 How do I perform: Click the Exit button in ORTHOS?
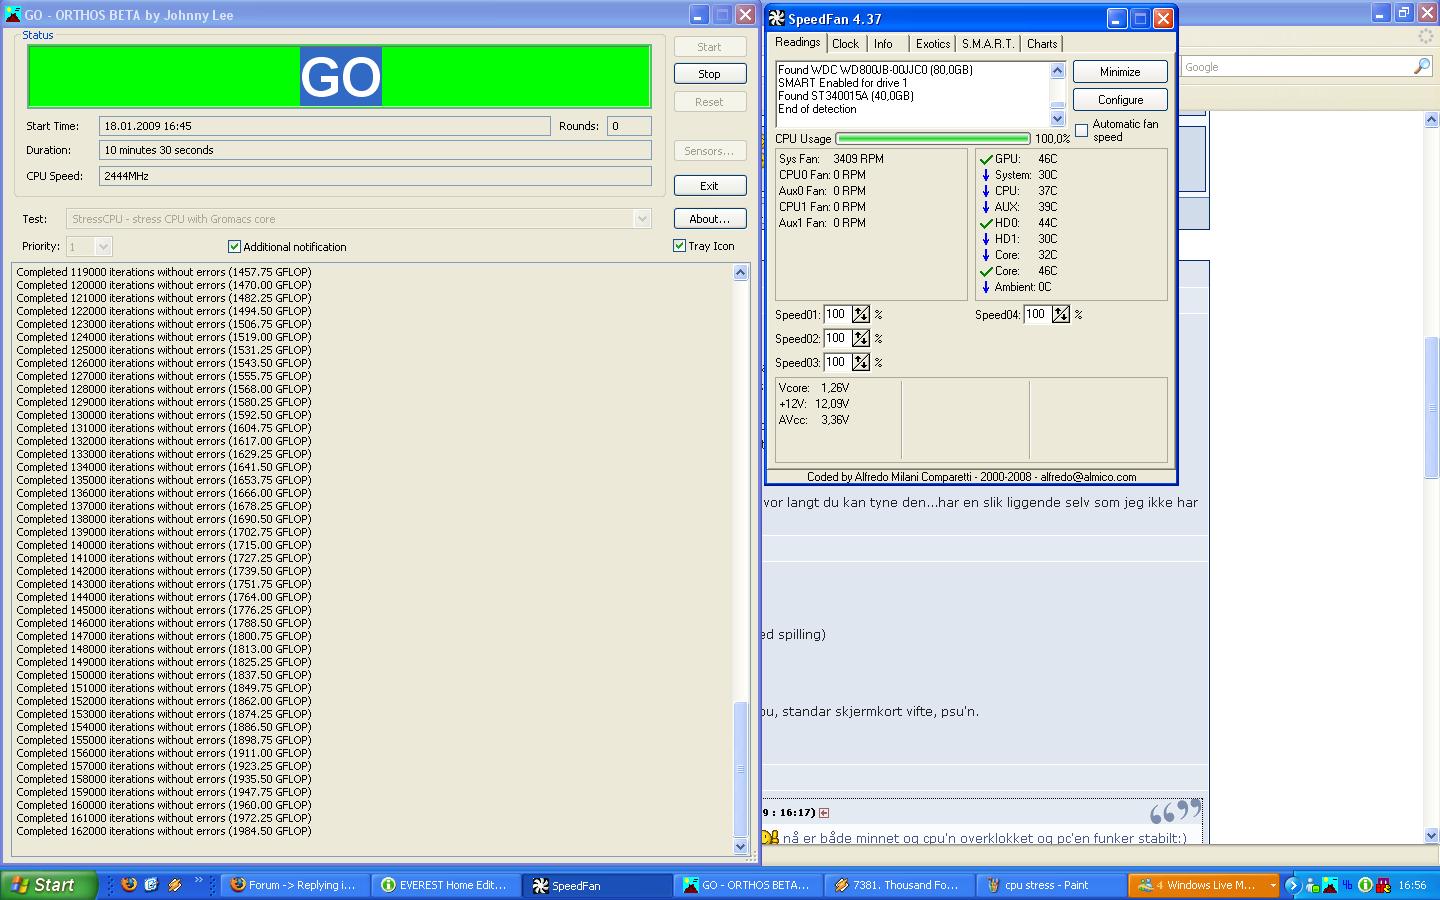point(710,186)
